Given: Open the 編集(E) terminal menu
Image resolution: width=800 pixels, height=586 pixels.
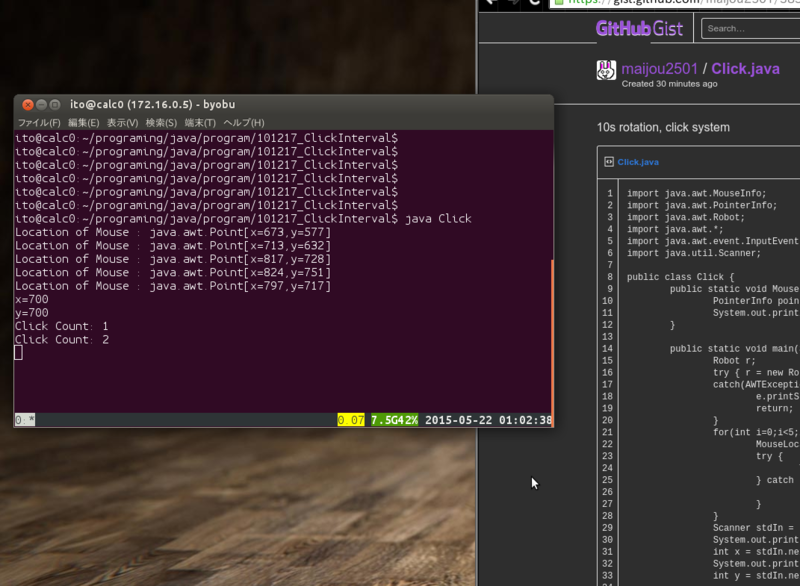Looking at the screenshot, I should click(x=84, y=123).
